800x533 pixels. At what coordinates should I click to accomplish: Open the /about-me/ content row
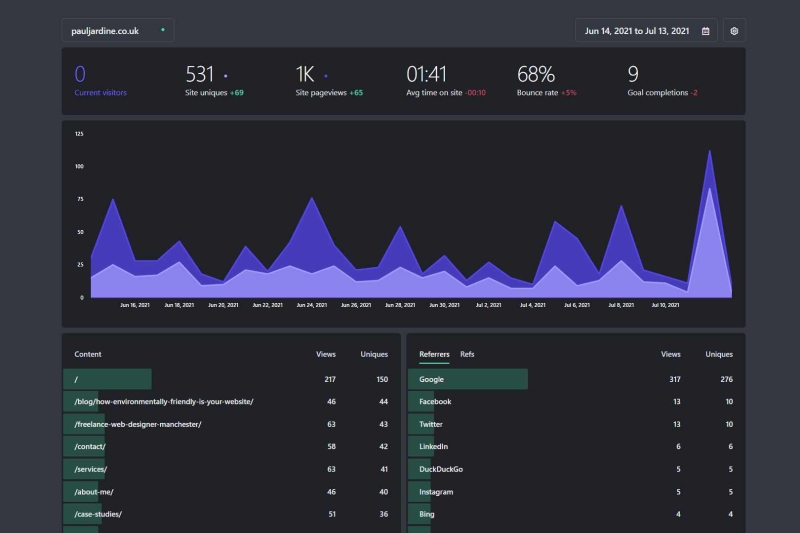pos(231,492)
